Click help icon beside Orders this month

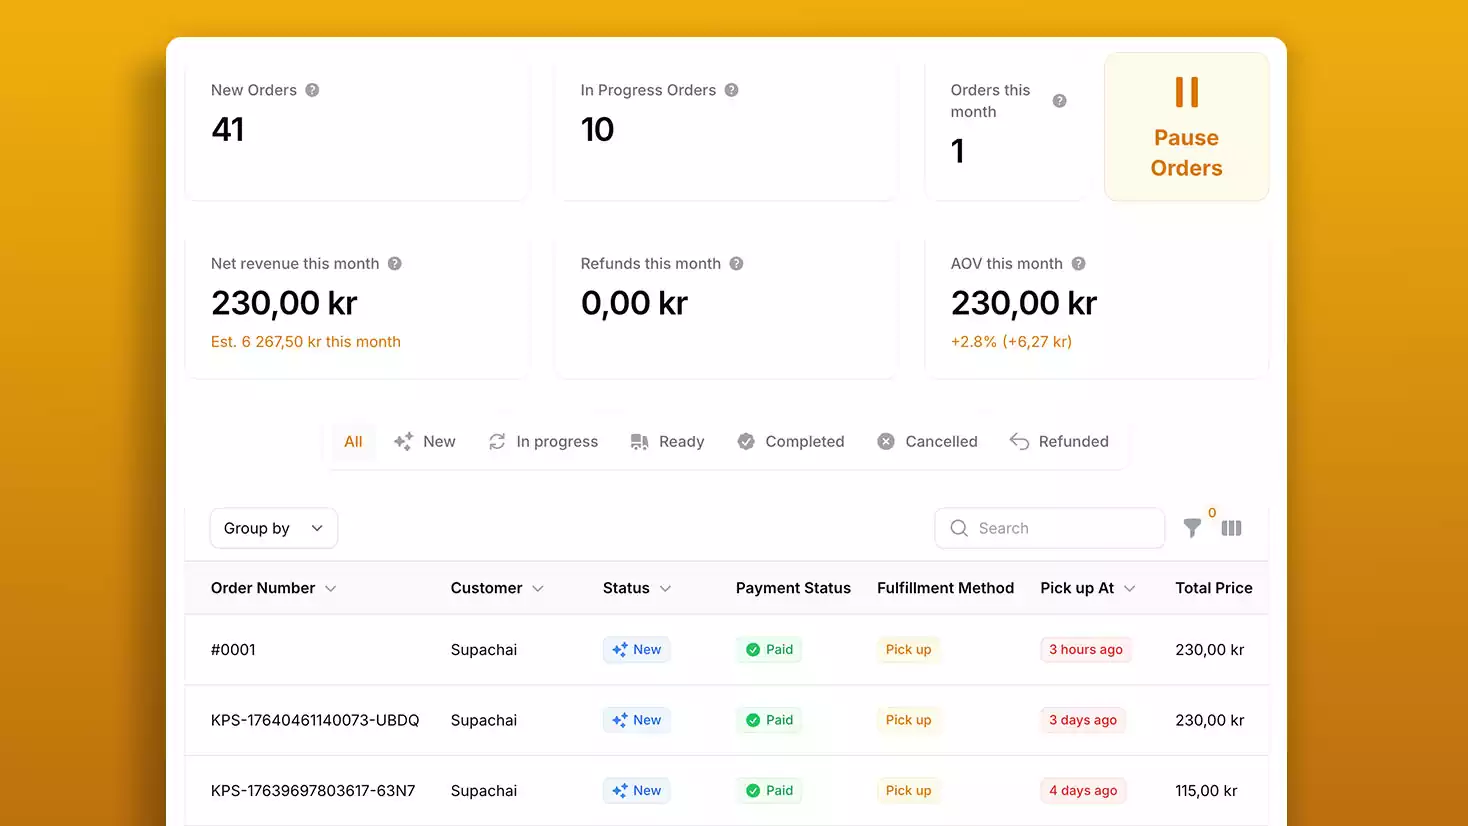(1059, 101)
